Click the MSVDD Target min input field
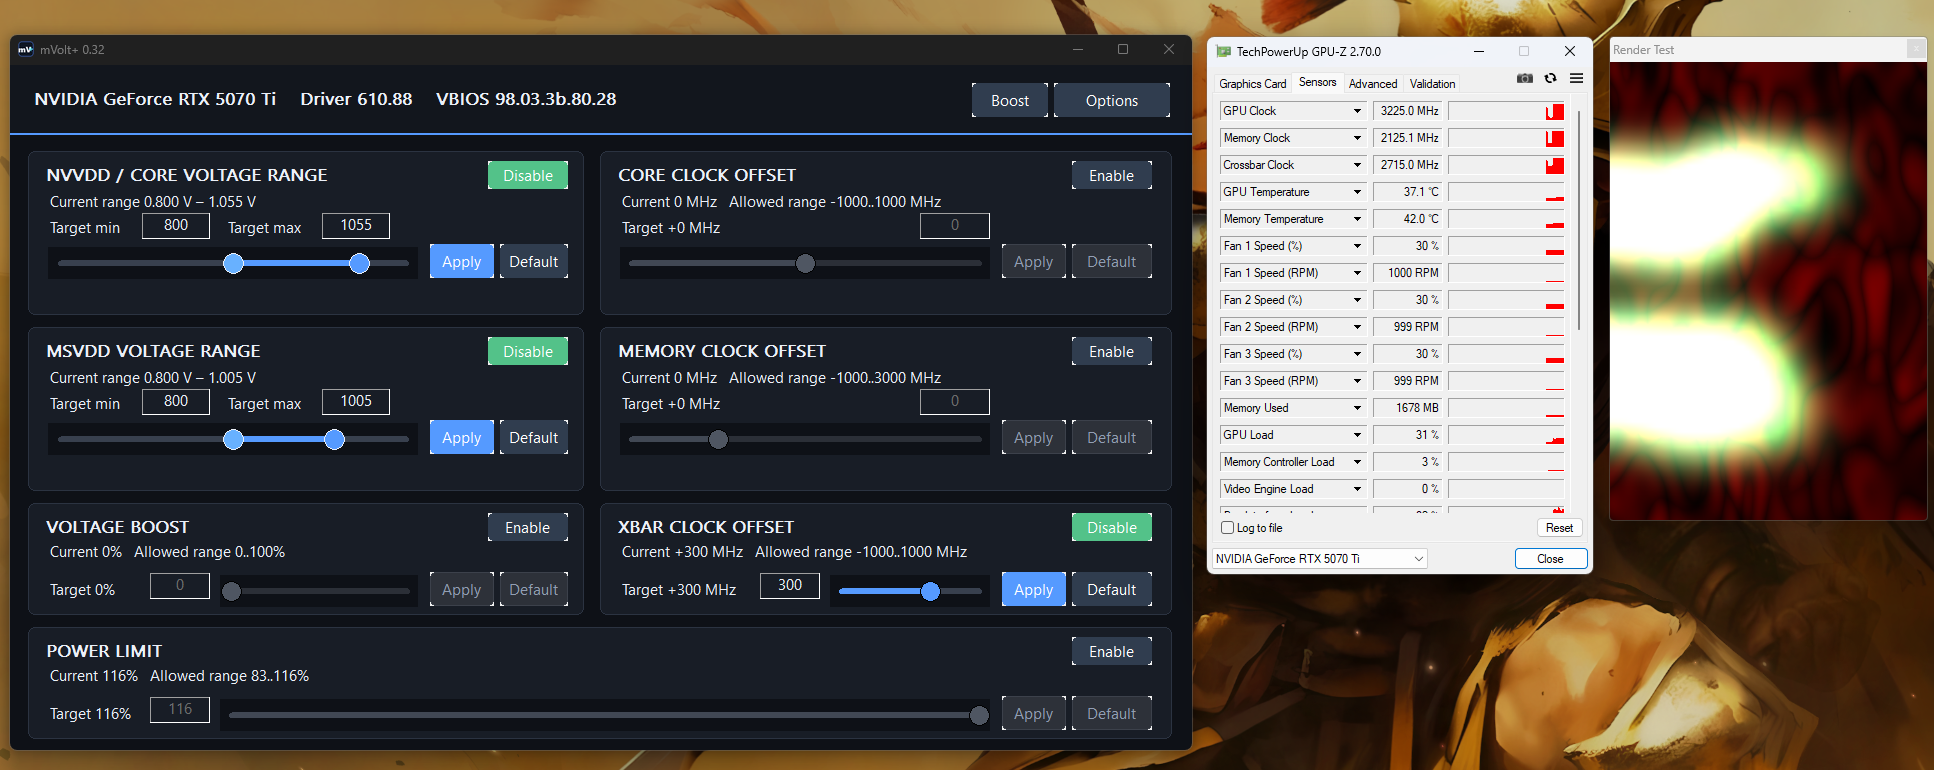 point(176,402)
